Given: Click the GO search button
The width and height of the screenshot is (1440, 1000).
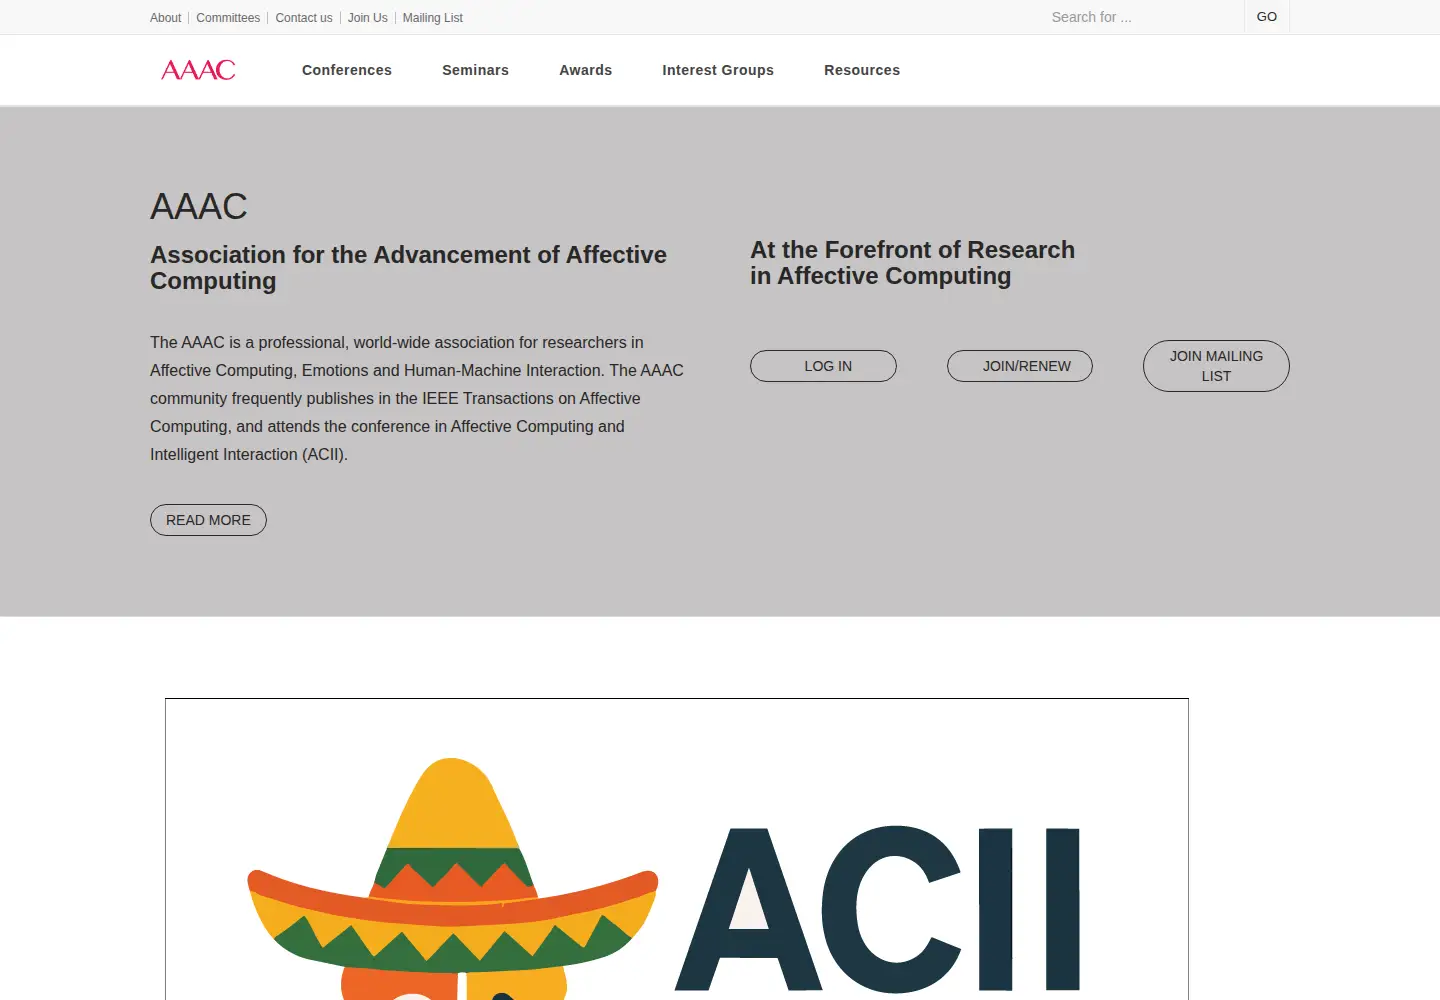Looking at the screenshot, I should pyautogui.click(x=1267, y=17).
